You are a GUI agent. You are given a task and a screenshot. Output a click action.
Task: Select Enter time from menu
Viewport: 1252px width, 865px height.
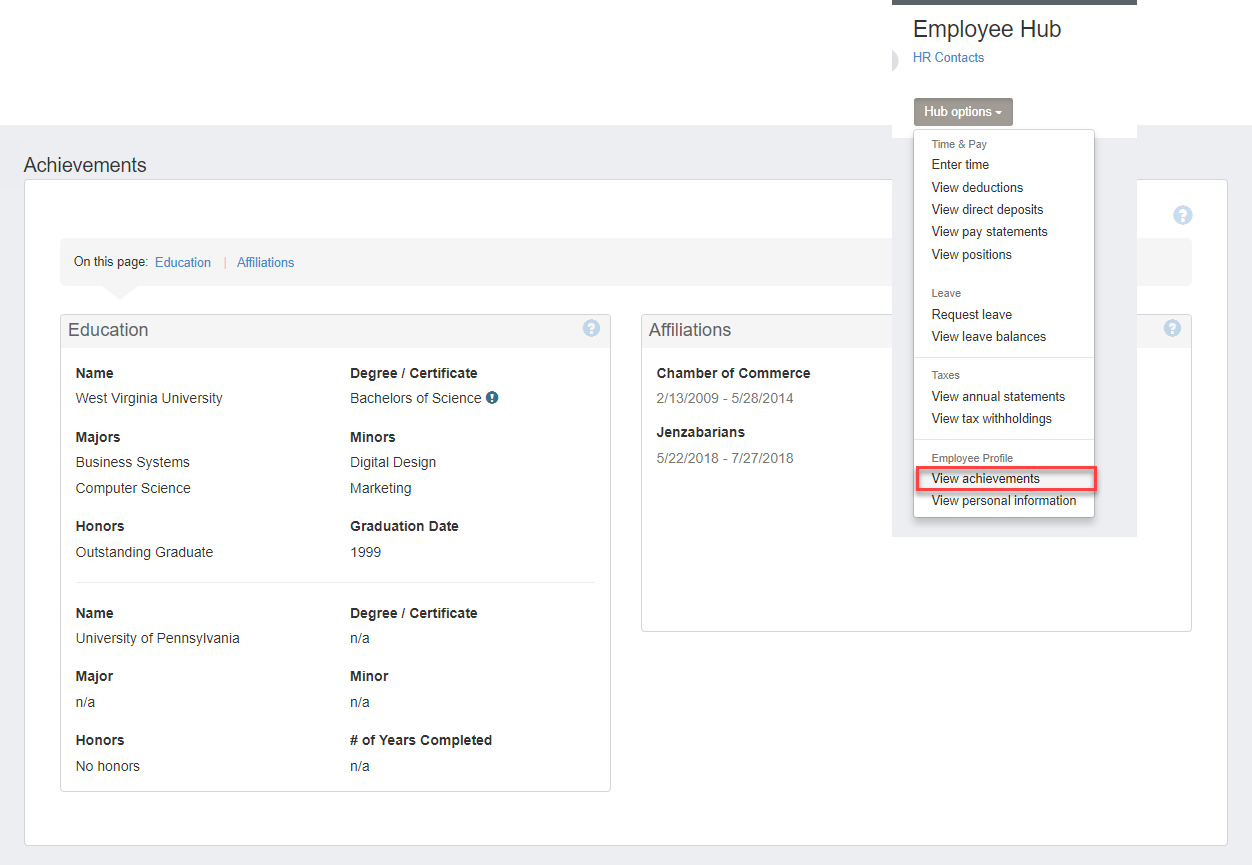click(x=960, y=164)
